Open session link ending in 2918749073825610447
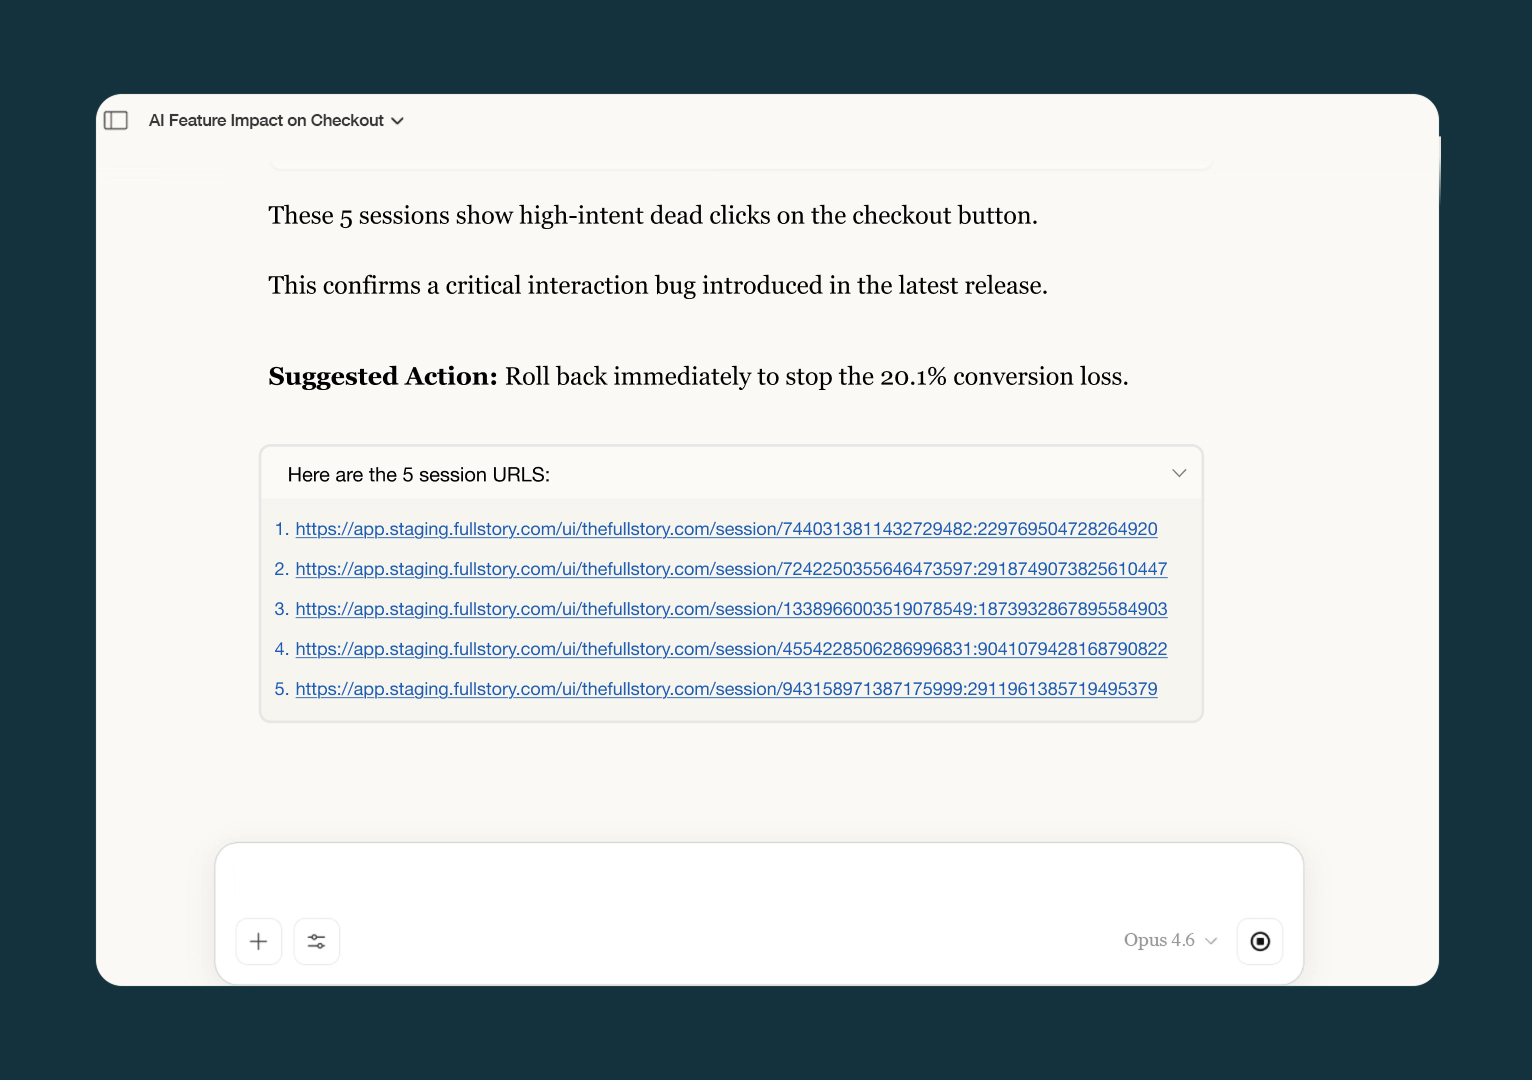Screen dimensions: 1532x1080 coord(731,569)
